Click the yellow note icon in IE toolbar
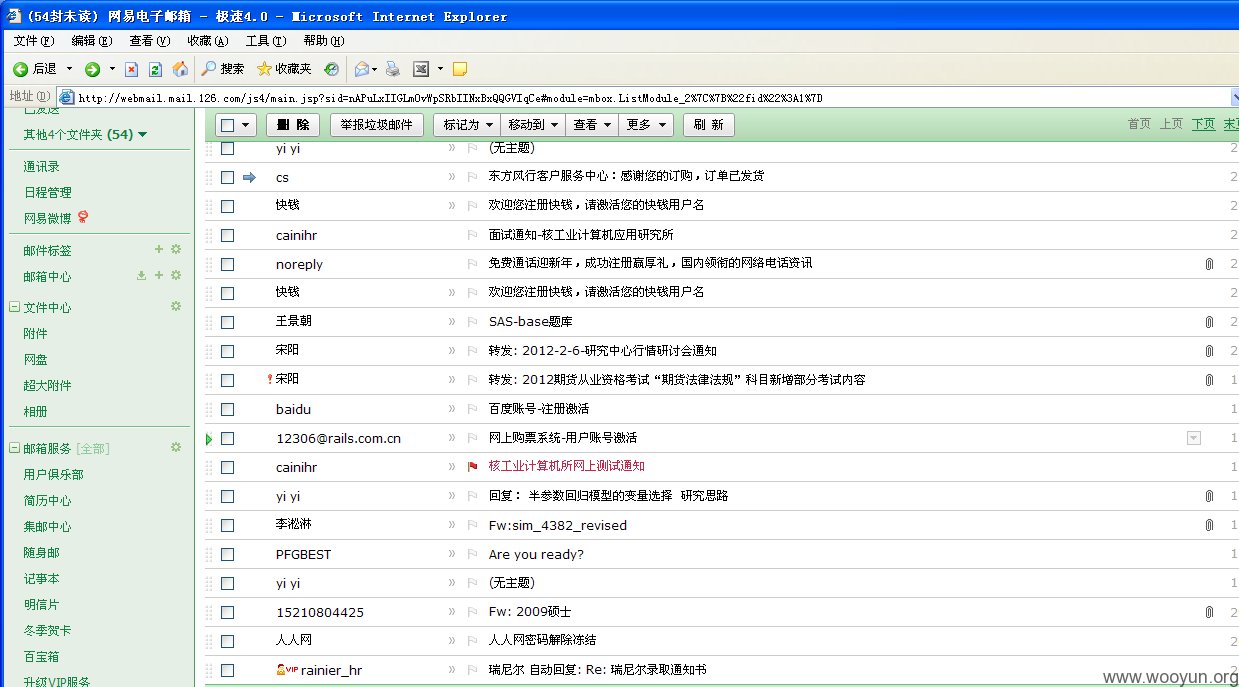Image resolution: width=1239 pixels, height=687 pixels. 460,69
